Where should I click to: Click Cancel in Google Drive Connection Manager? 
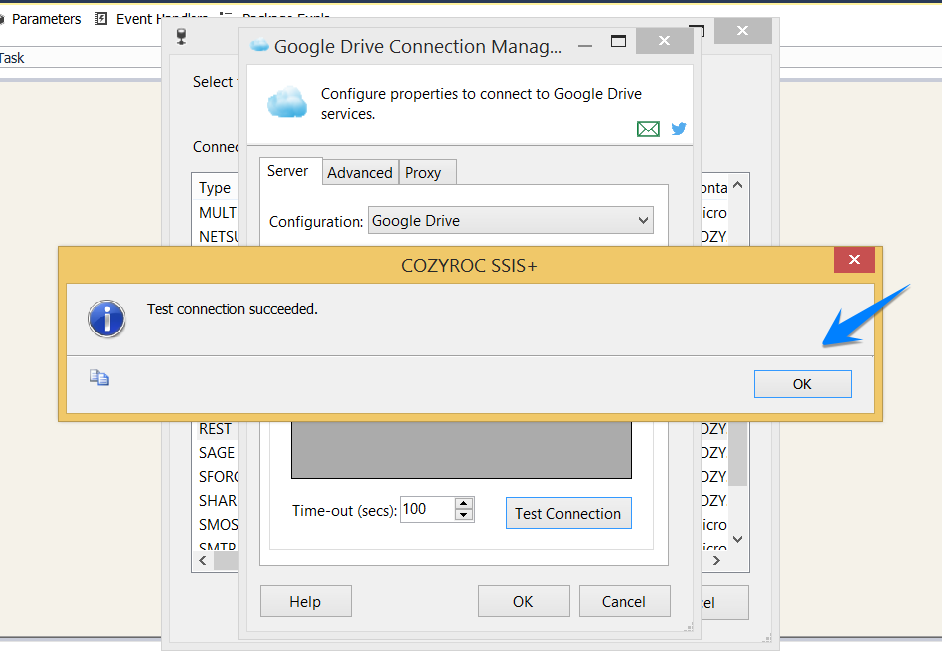[x=624, y=602]
